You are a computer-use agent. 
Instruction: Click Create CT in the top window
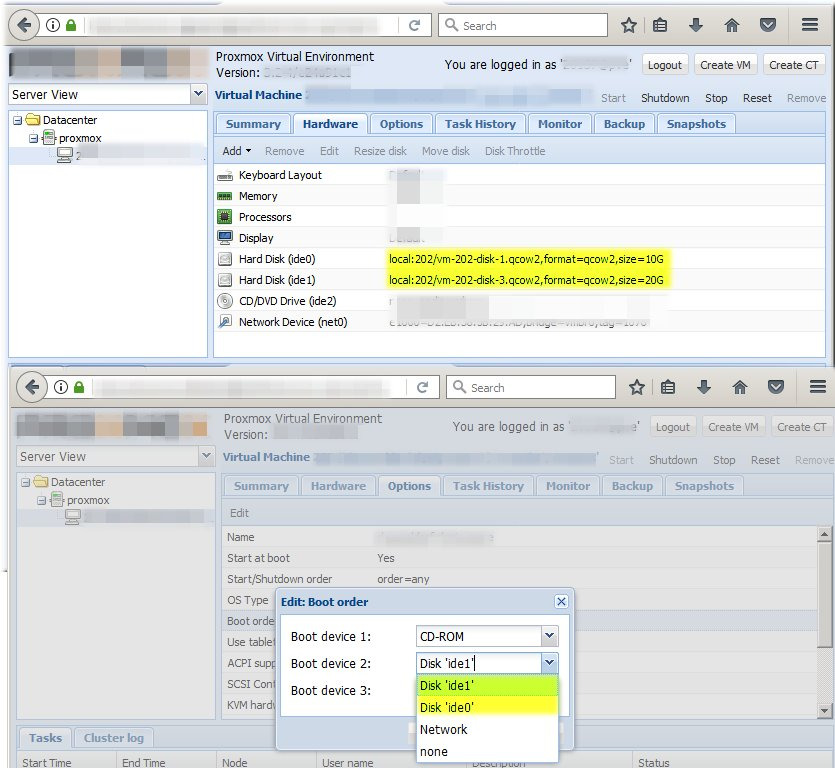[x=793, y=65]
